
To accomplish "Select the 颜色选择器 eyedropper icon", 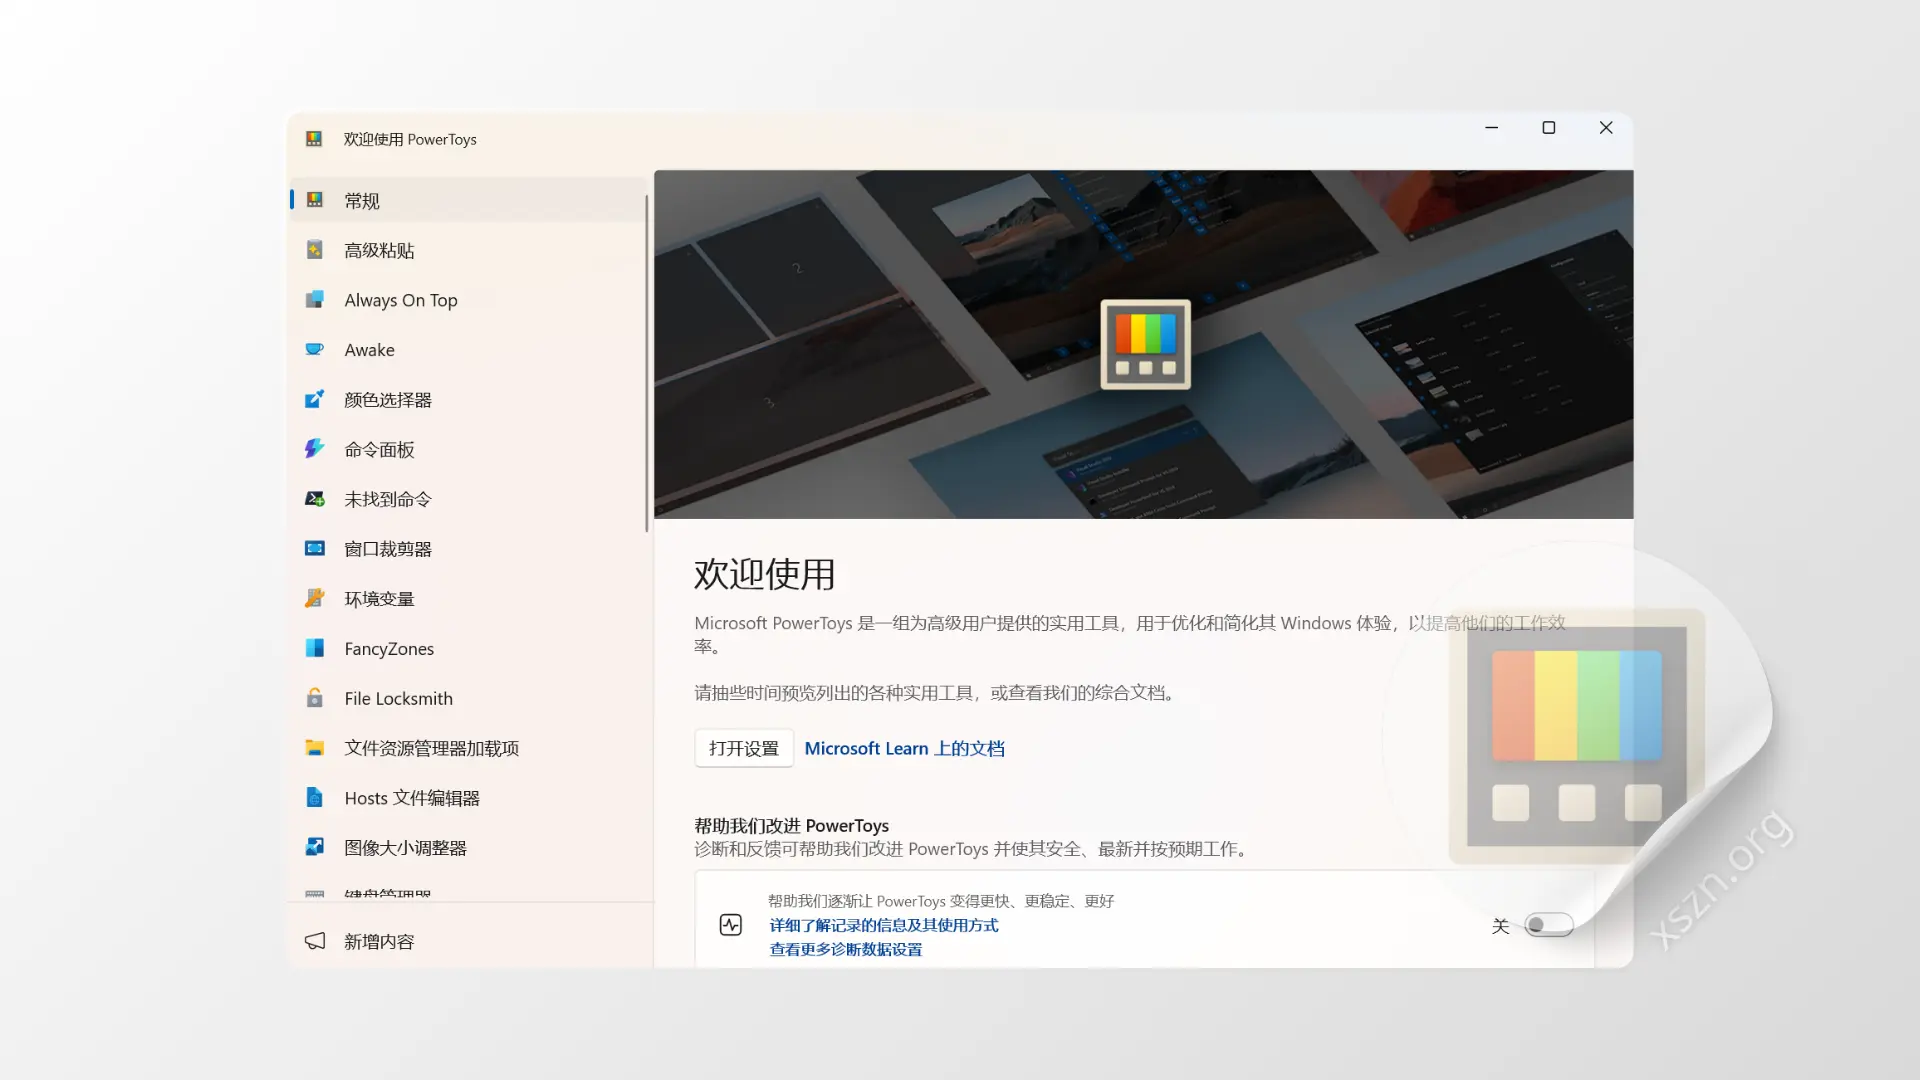I will coord(315,399).
